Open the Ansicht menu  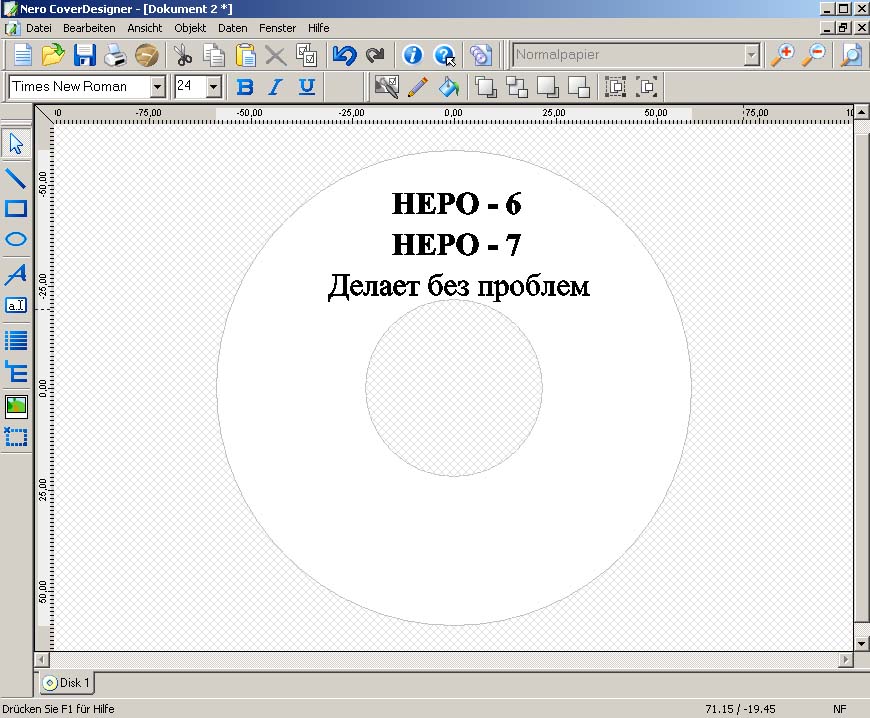(x=145, y=28)
